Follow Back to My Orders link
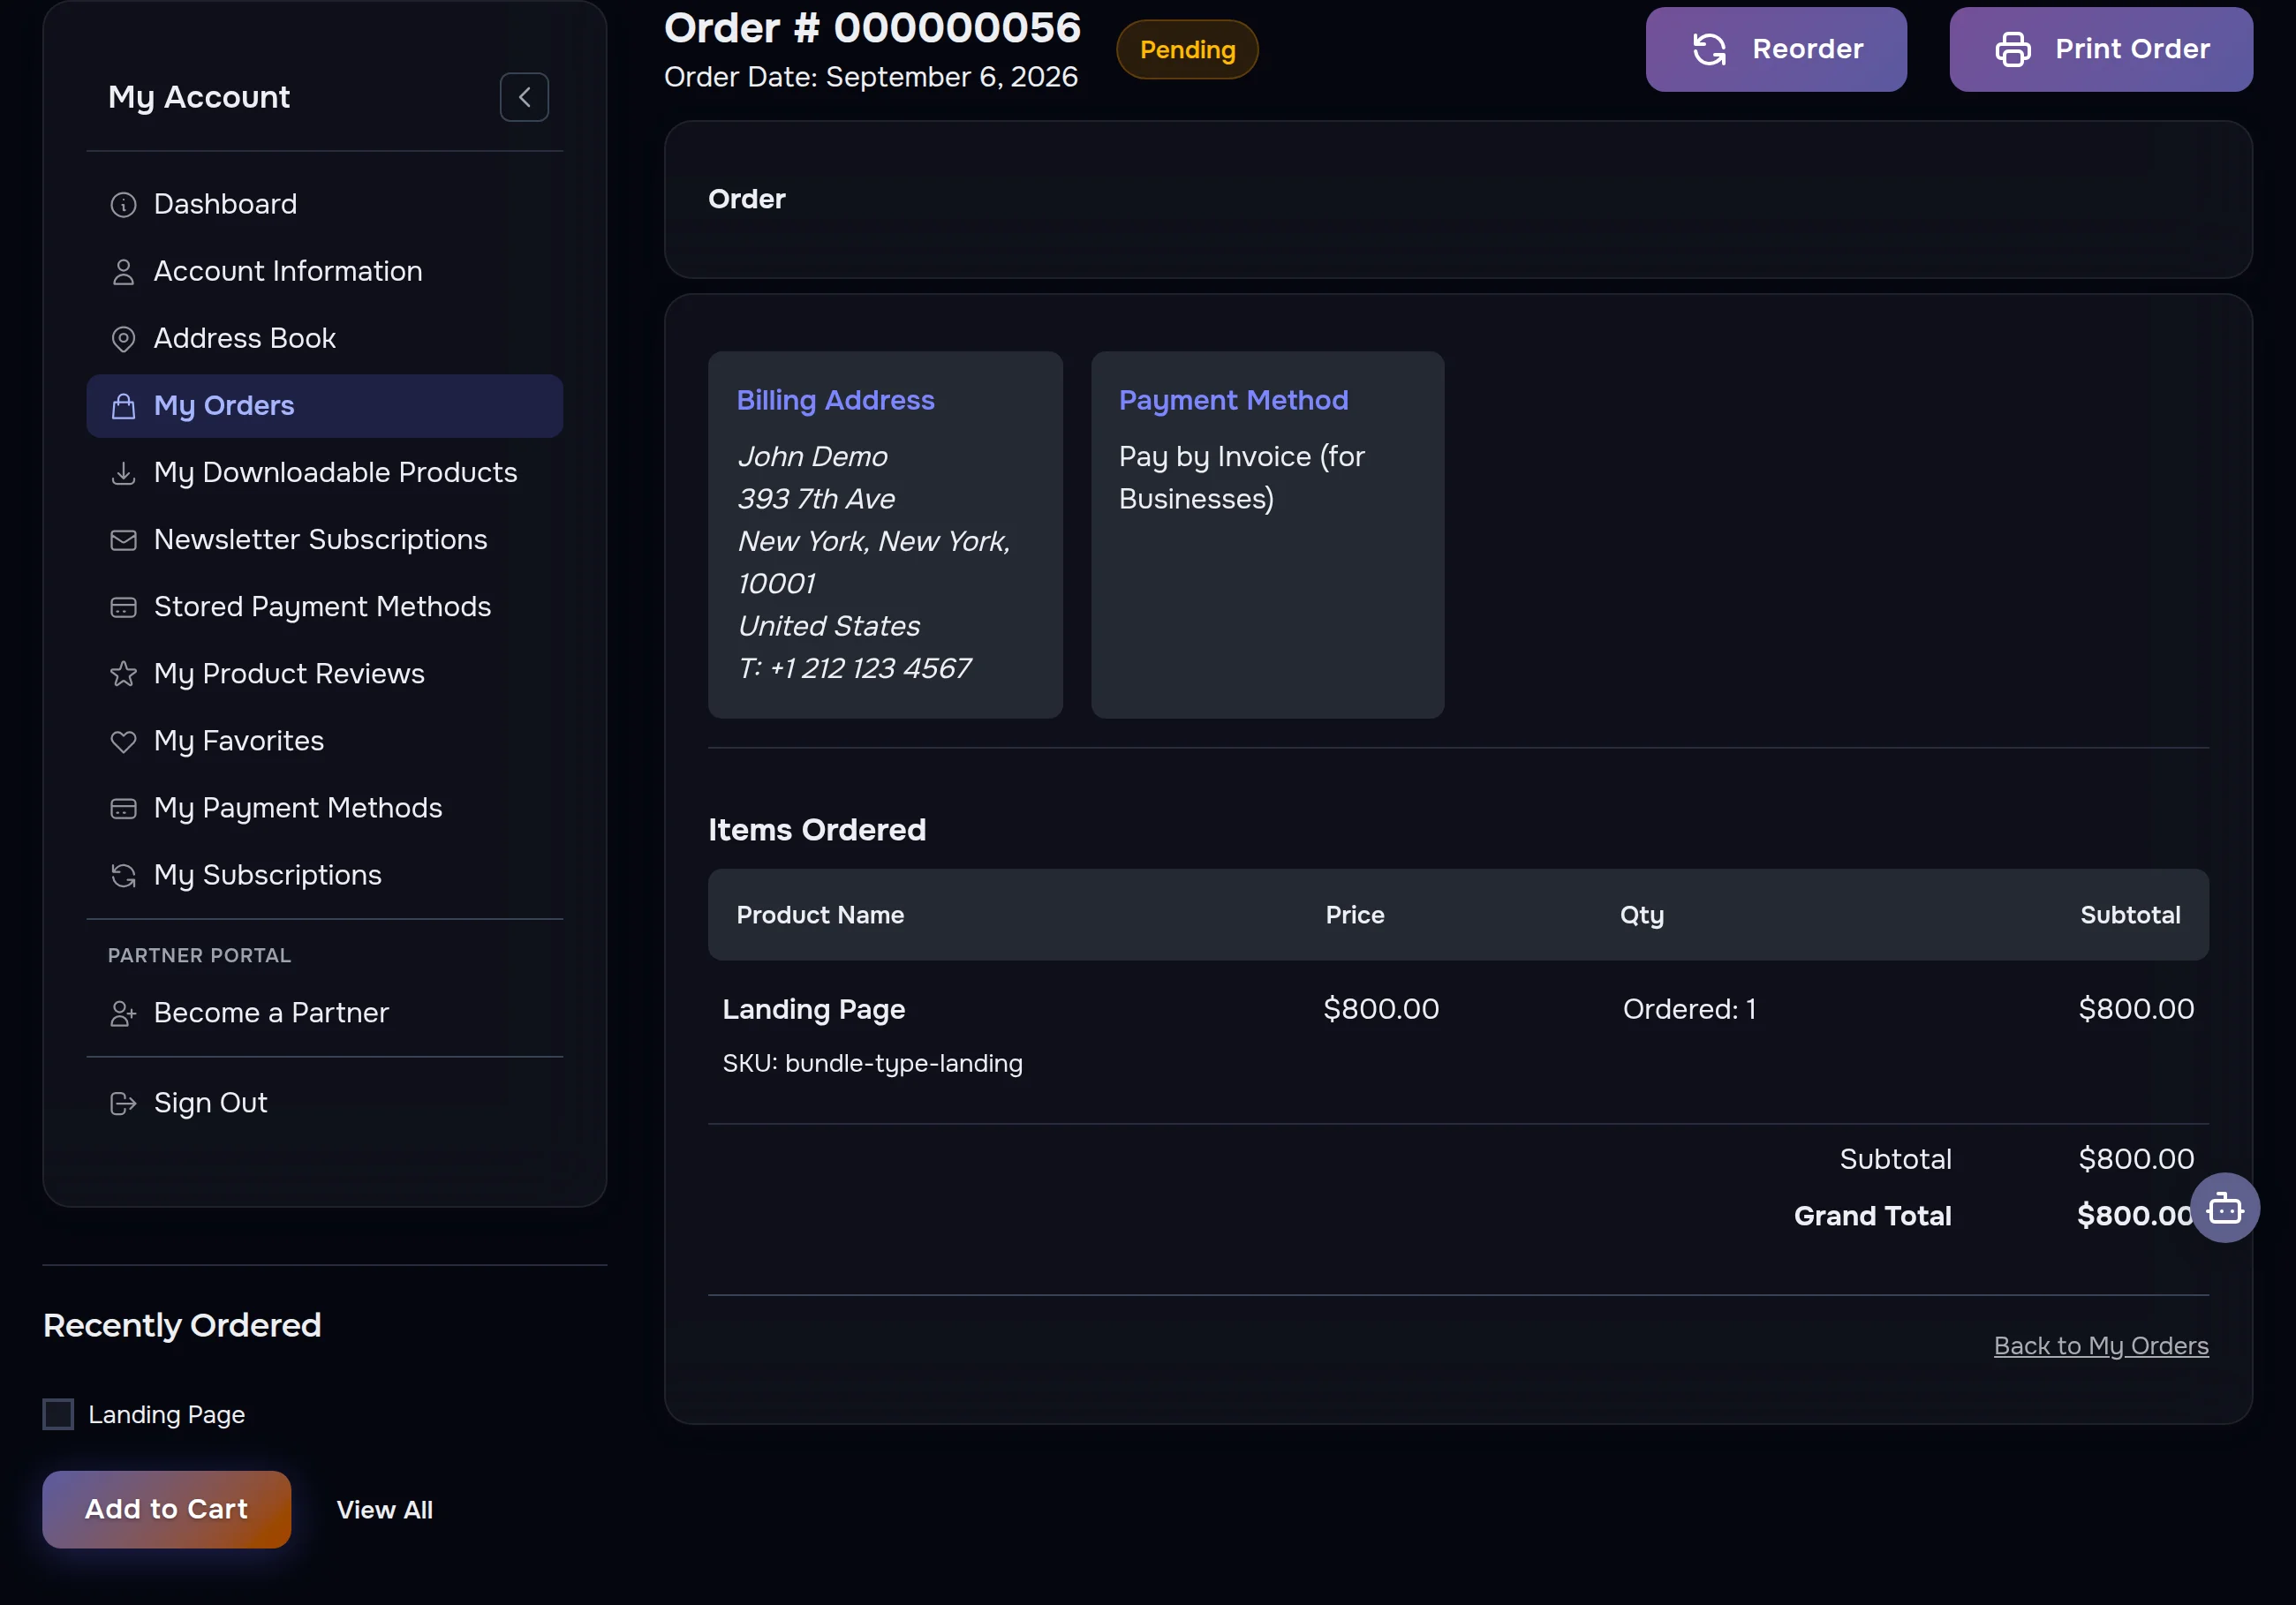This screenshot has width=2296, height=1605. [2101, 1346]
